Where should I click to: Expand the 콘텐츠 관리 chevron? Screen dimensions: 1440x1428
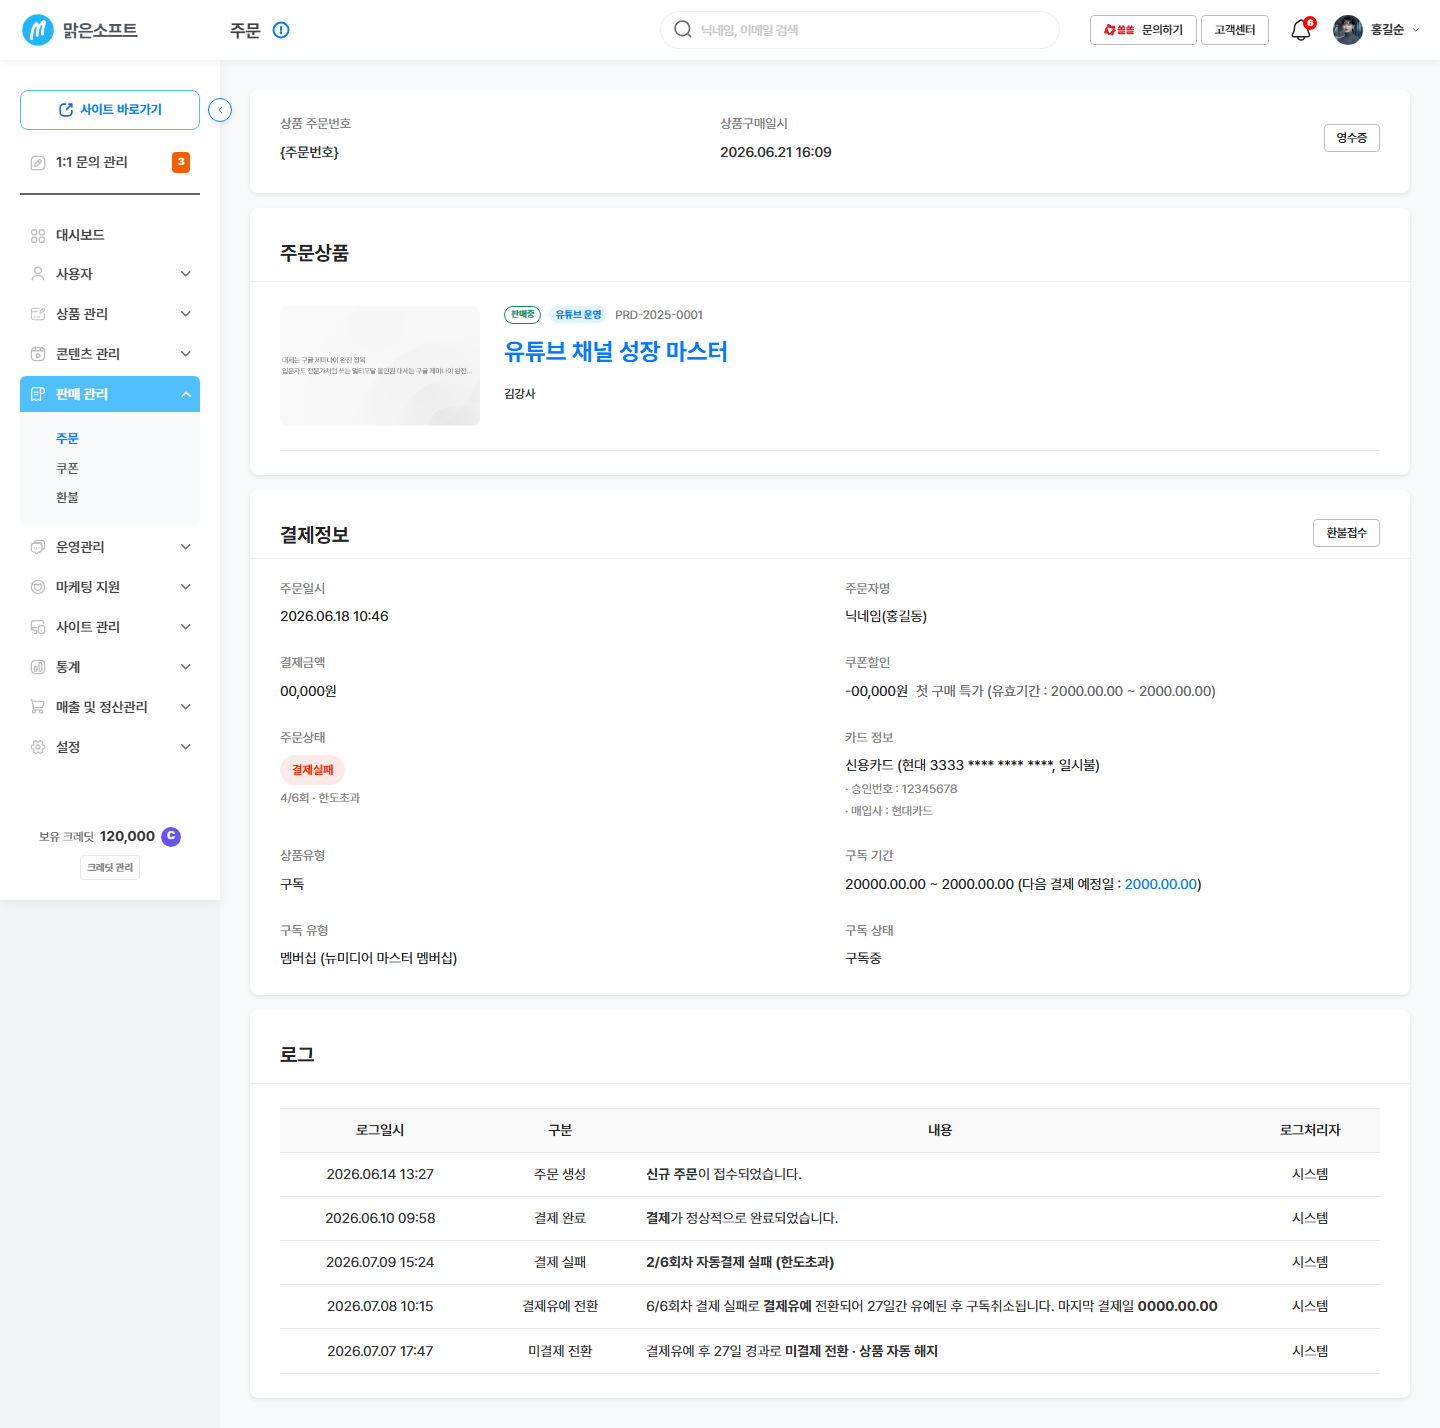[x=186, y=354]
